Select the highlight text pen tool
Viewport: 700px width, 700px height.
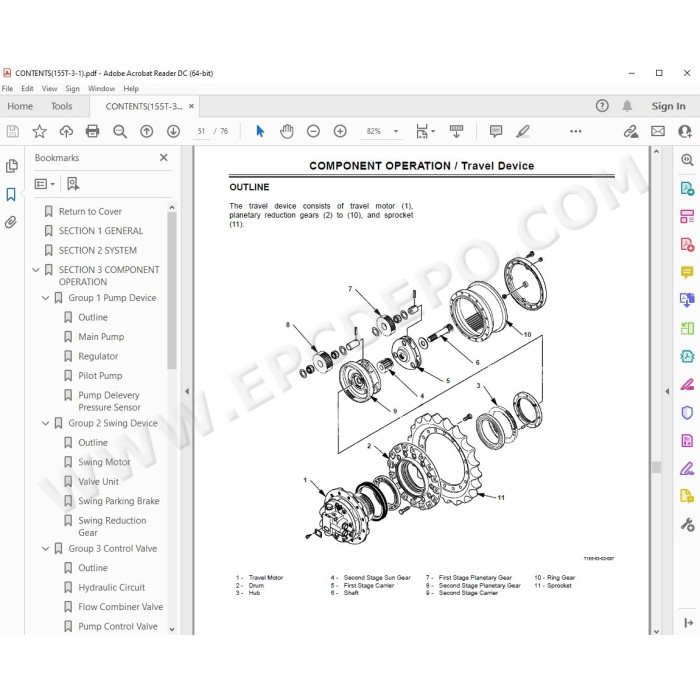coord(522,131)
